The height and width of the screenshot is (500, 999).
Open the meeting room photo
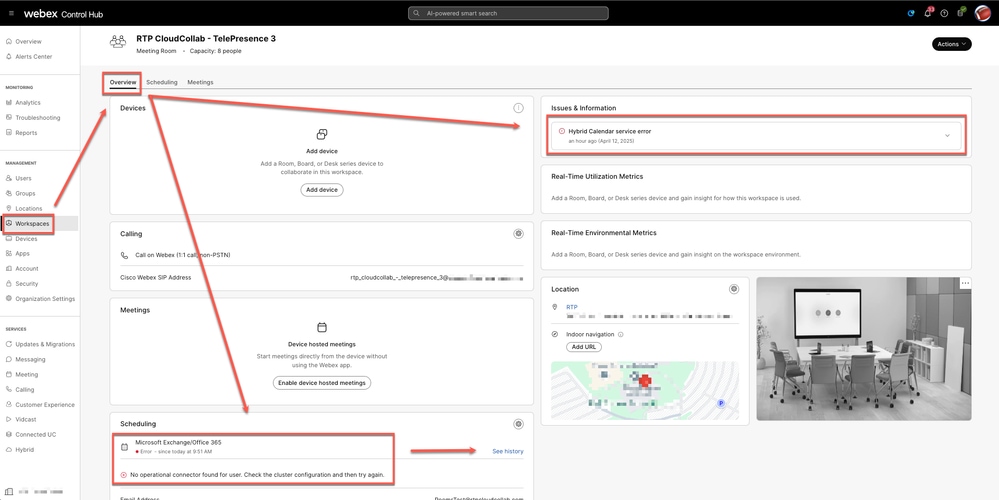(x=864, y=349)
